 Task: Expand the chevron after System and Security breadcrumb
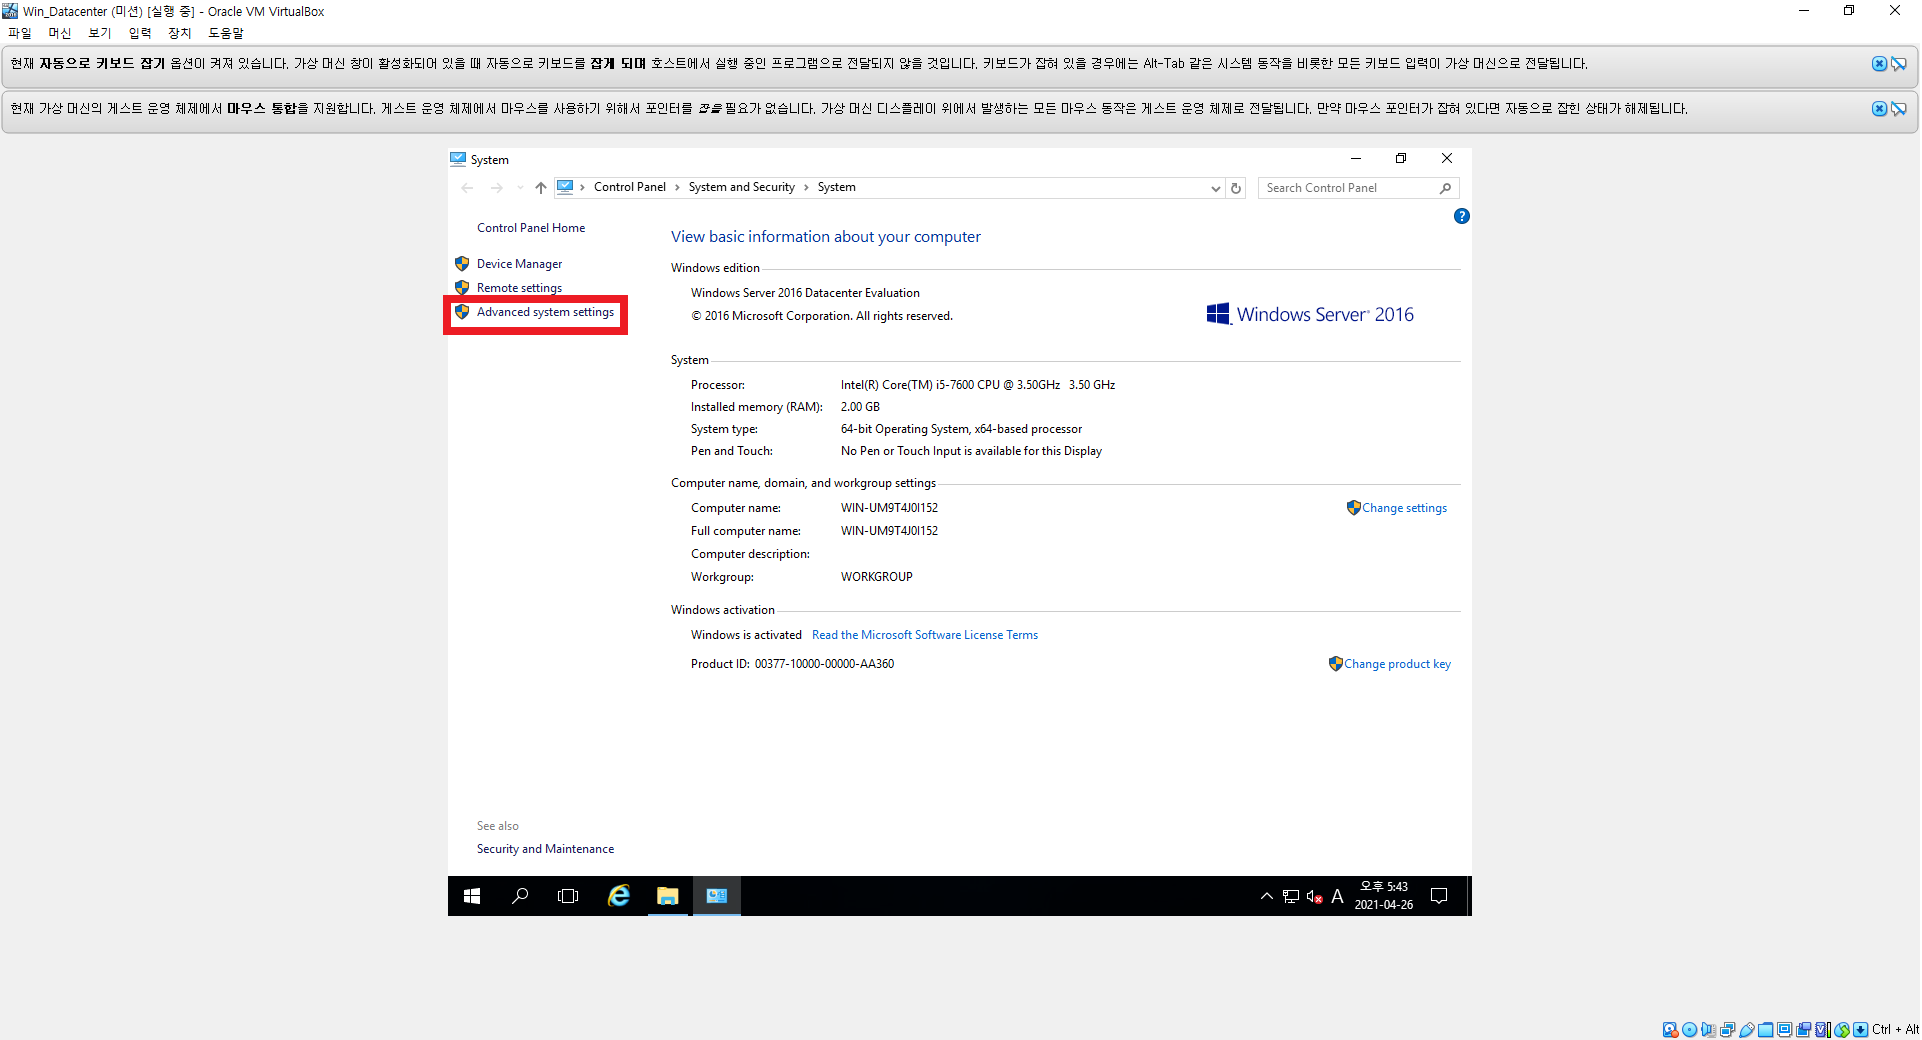pyautogui.click(x=806, y=187)
